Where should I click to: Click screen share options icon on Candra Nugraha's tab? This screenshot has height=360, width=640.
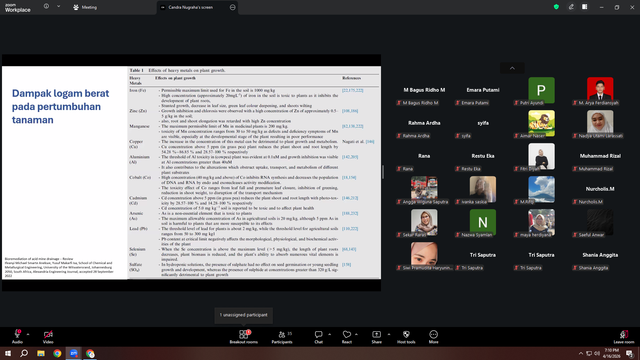233,7
